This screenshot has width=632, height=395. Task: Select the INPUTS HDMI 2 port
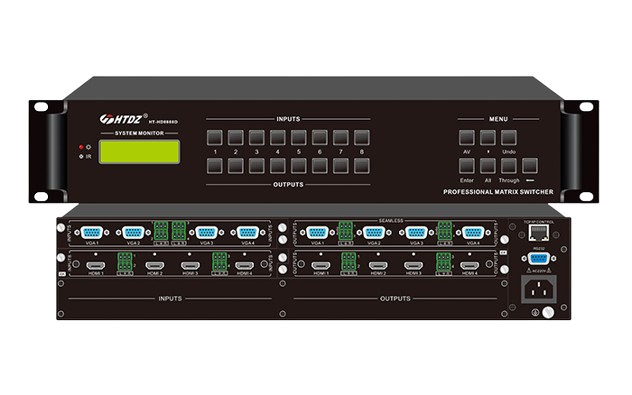pos(155,266)
